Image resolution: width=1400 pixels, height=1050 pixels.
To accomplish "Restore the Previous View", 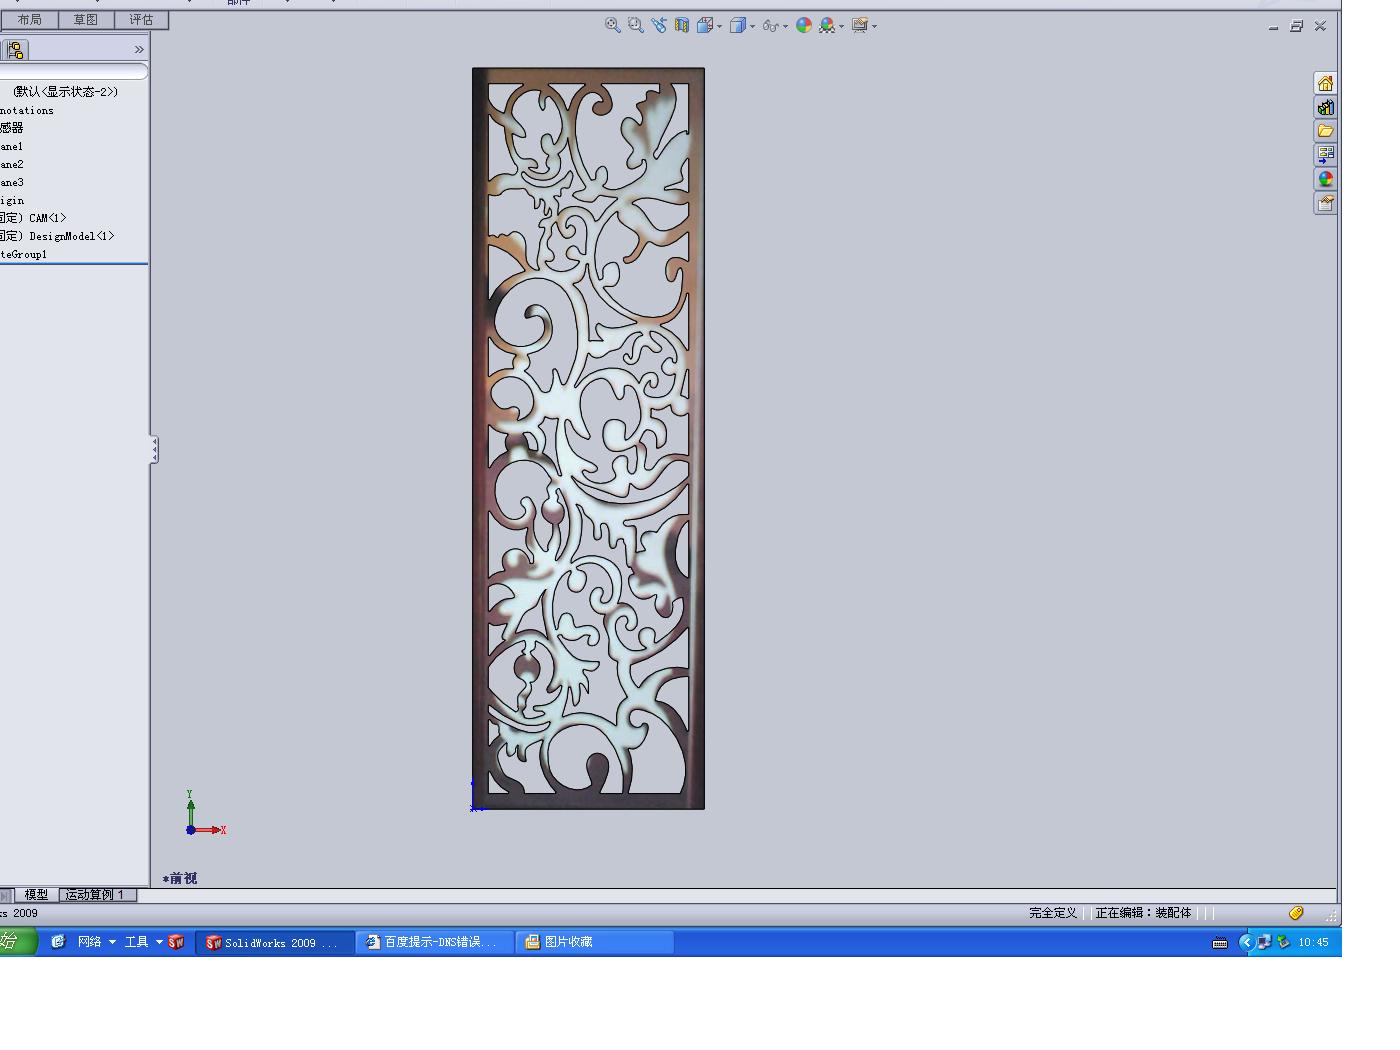I will click(658, 25).
